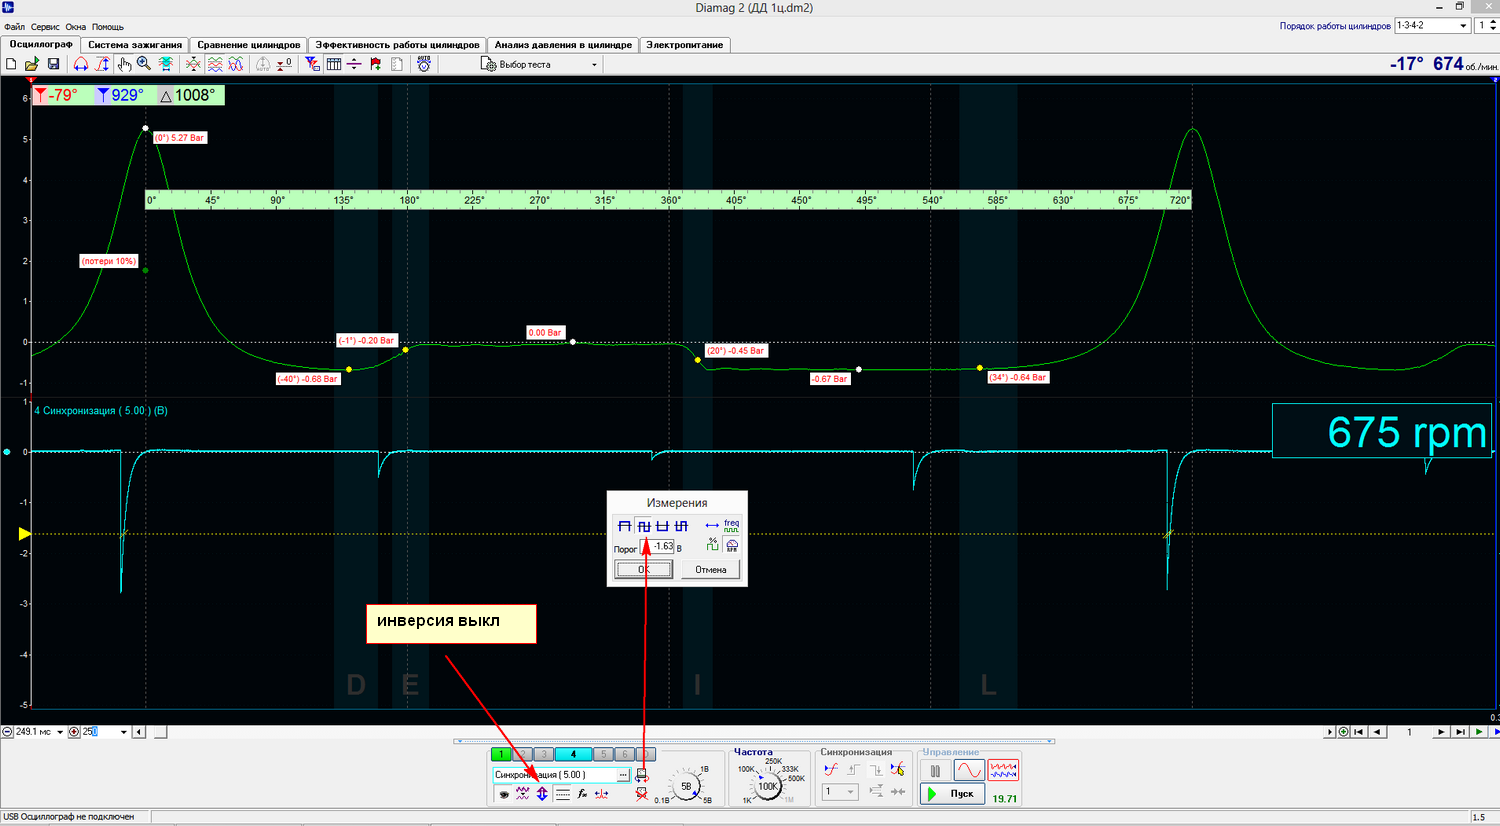
Task: Select second pulse-period measurement mode
Action: click(x=644, y=526)
